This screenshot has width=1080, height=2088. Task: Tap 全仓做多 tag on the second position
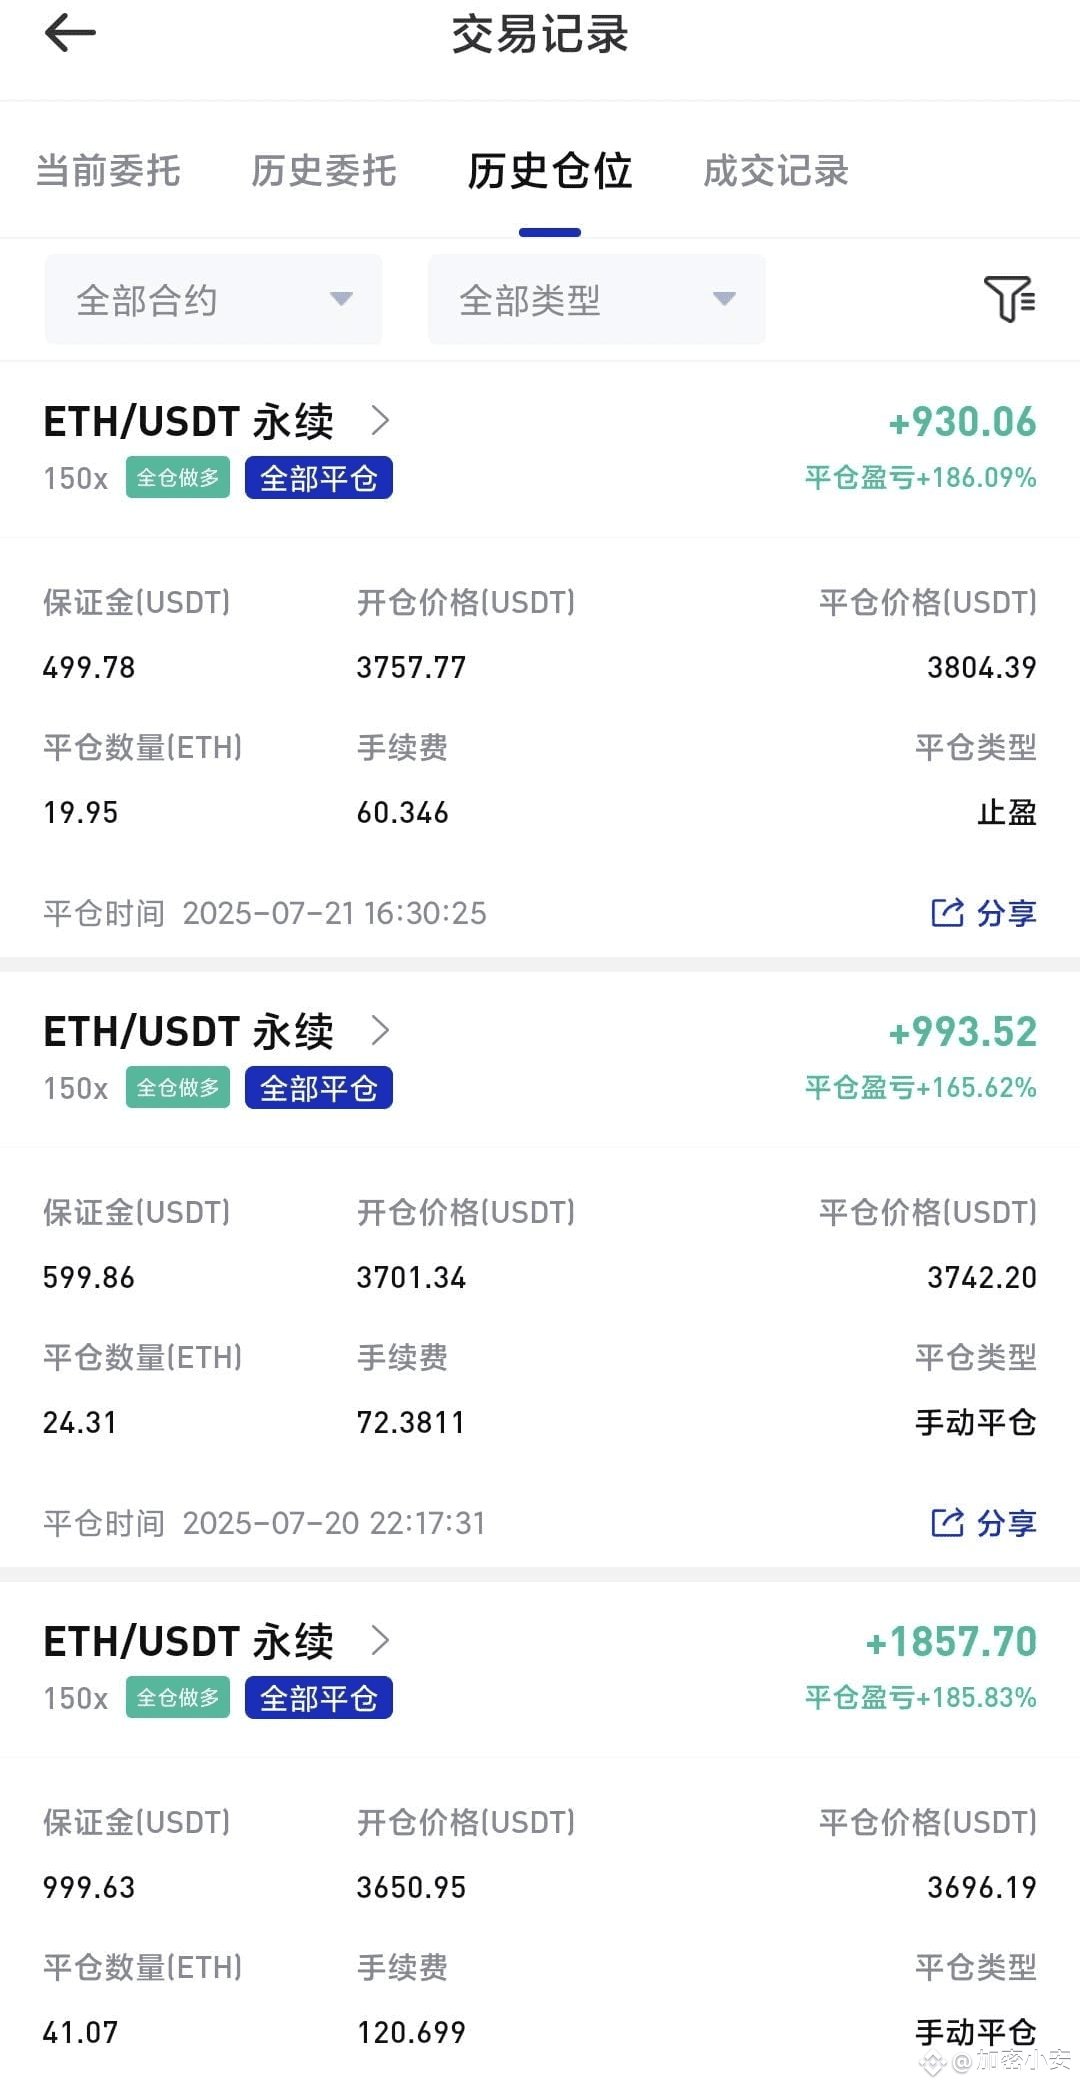click(178, 1088)
